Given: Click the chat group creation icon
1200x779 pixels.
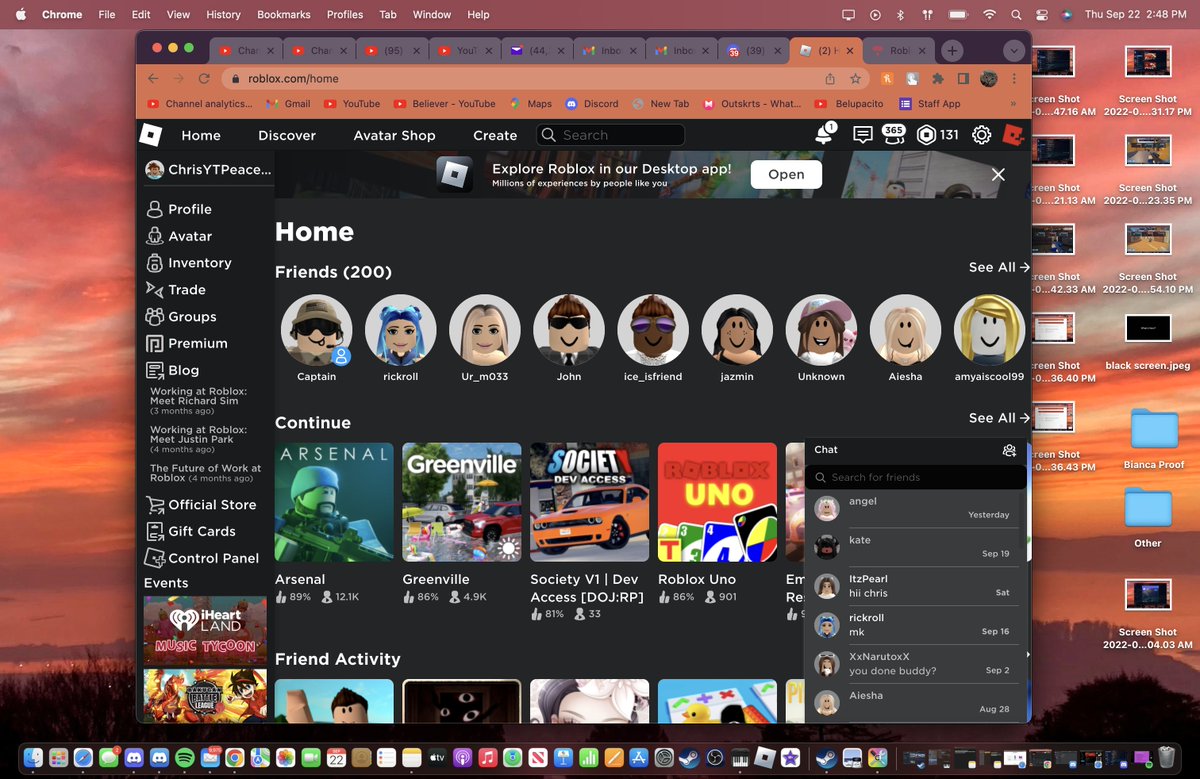Looking at the screenshot, I should [x=1009, y=450].
